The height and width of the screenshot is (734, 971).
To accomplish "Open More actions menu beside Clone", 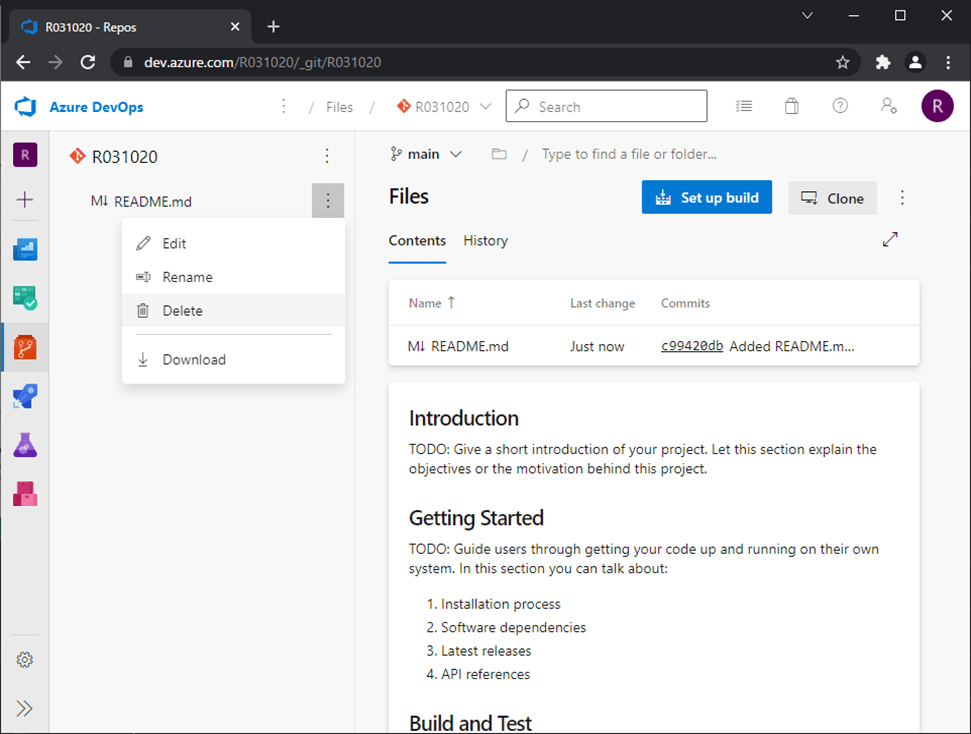I will tap(902, 198).
